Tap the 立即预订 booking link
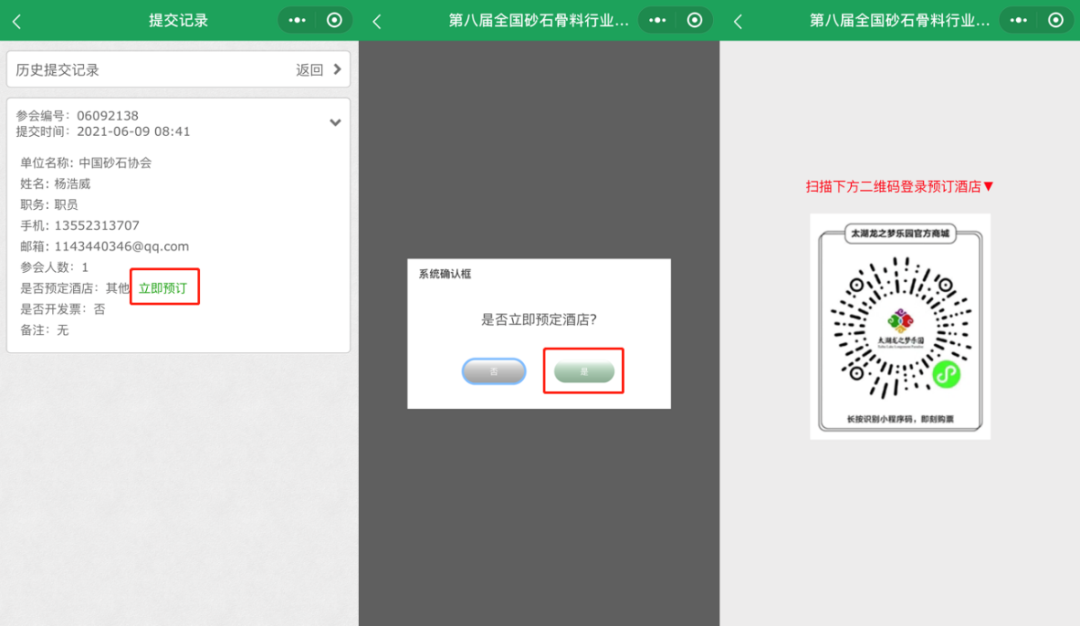The width and height of the screenshot is (1080, 626). (164, 287)
